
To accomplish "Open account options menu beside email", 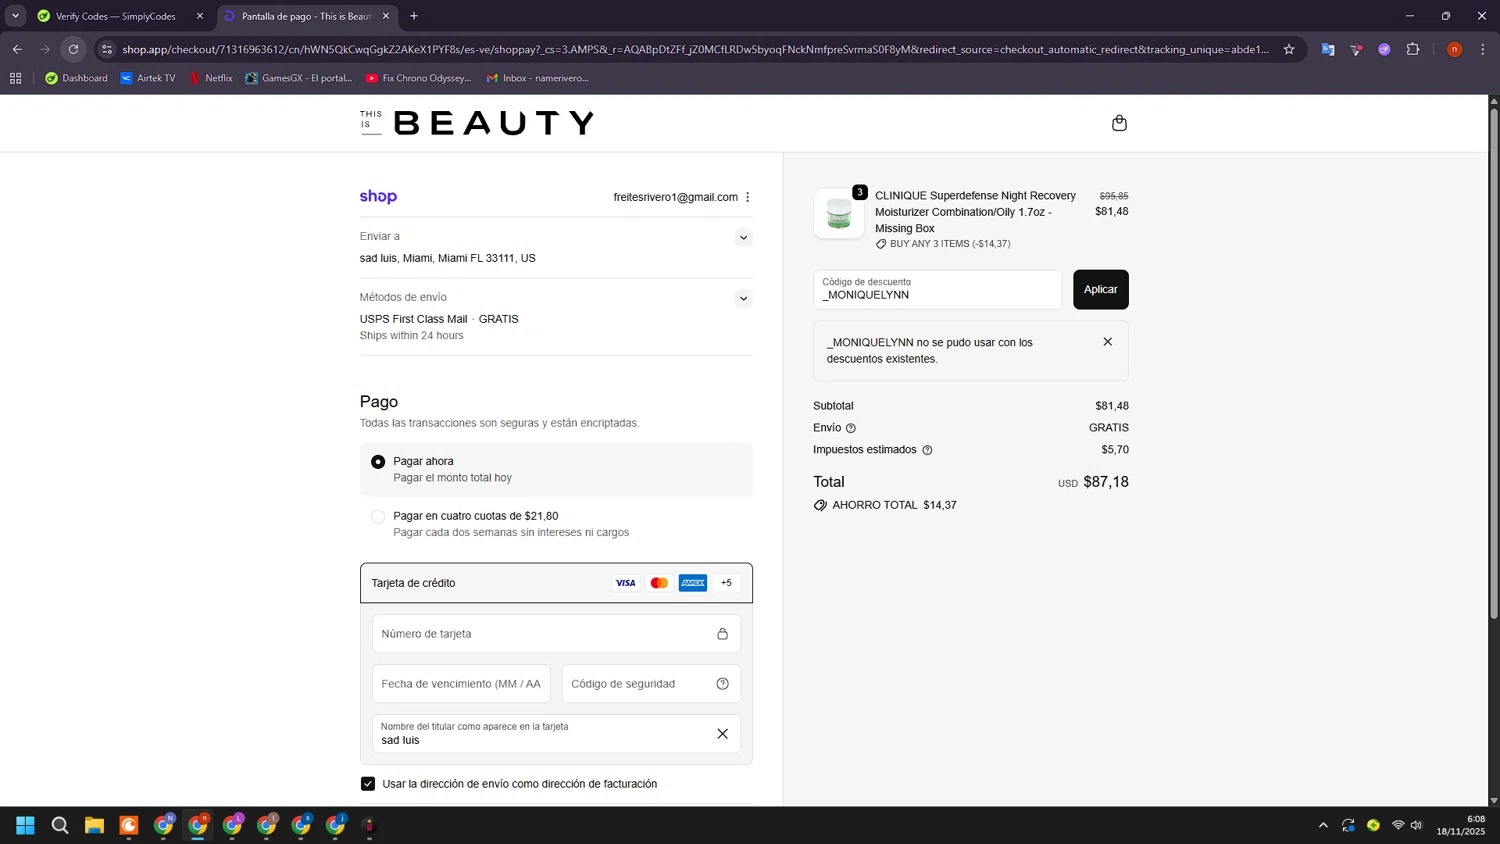I will coord(747,197).
